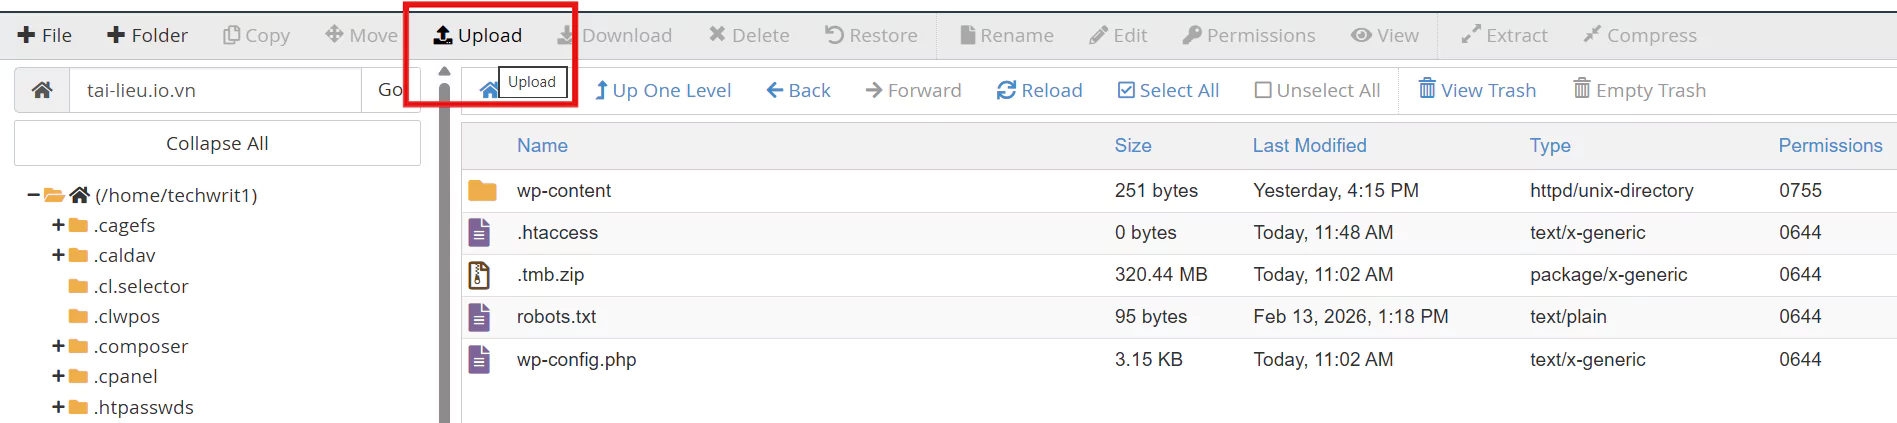Screen dimensions: 1897x423
Task: Click the home icon beside path field
Action: pos(42,90)
